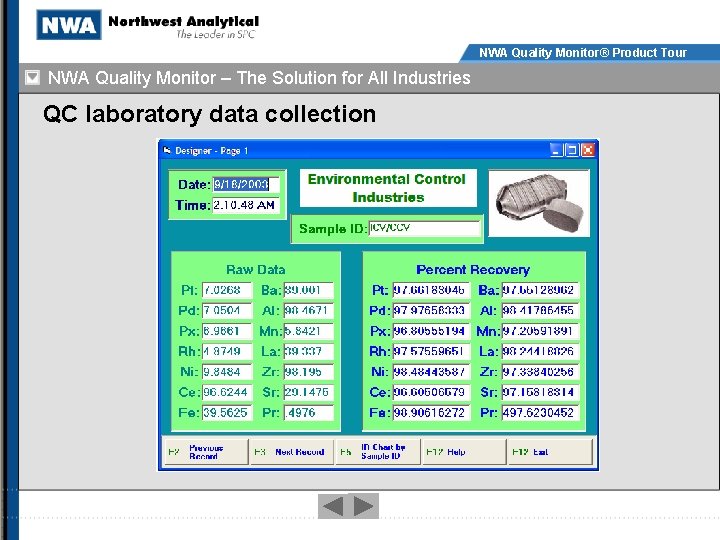Click the Environmental Control Industries heading

coord(388,188)
